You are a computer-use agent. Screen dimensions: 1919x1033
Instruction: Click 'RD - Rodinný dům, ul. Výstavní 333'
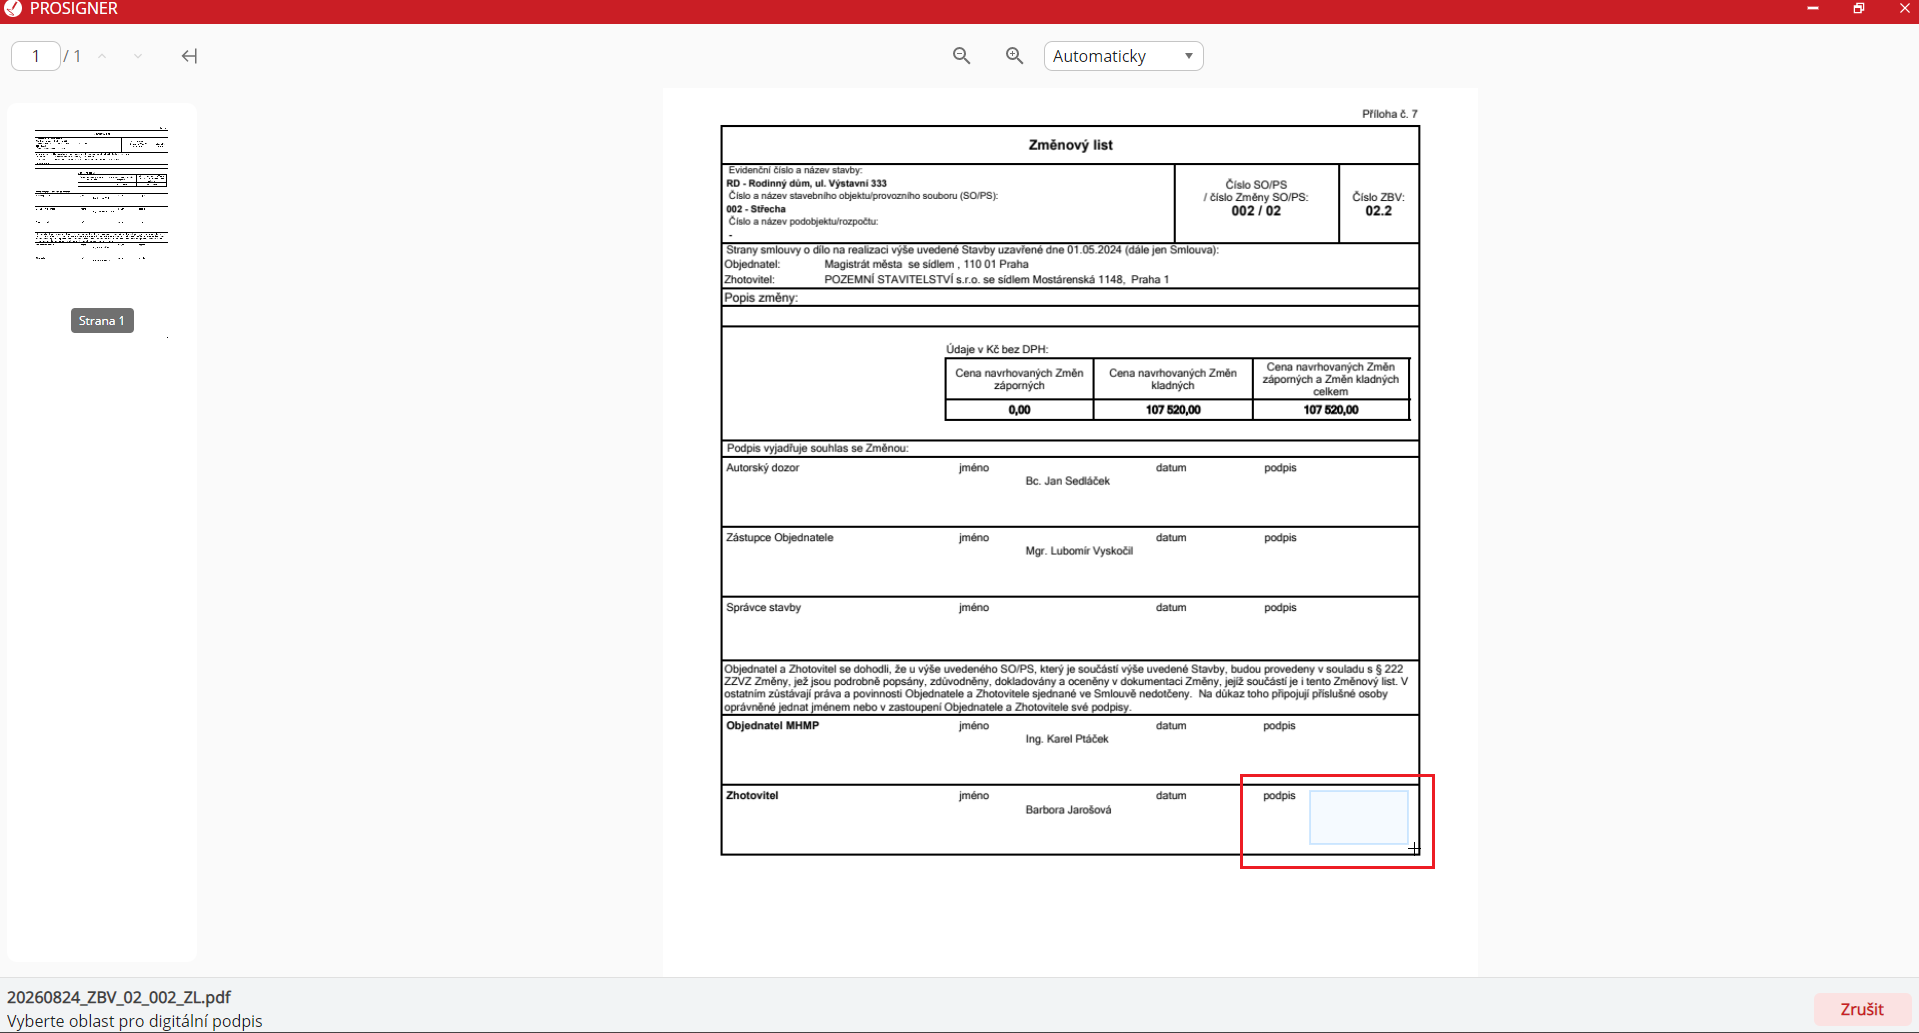click(x=806, y=184)
